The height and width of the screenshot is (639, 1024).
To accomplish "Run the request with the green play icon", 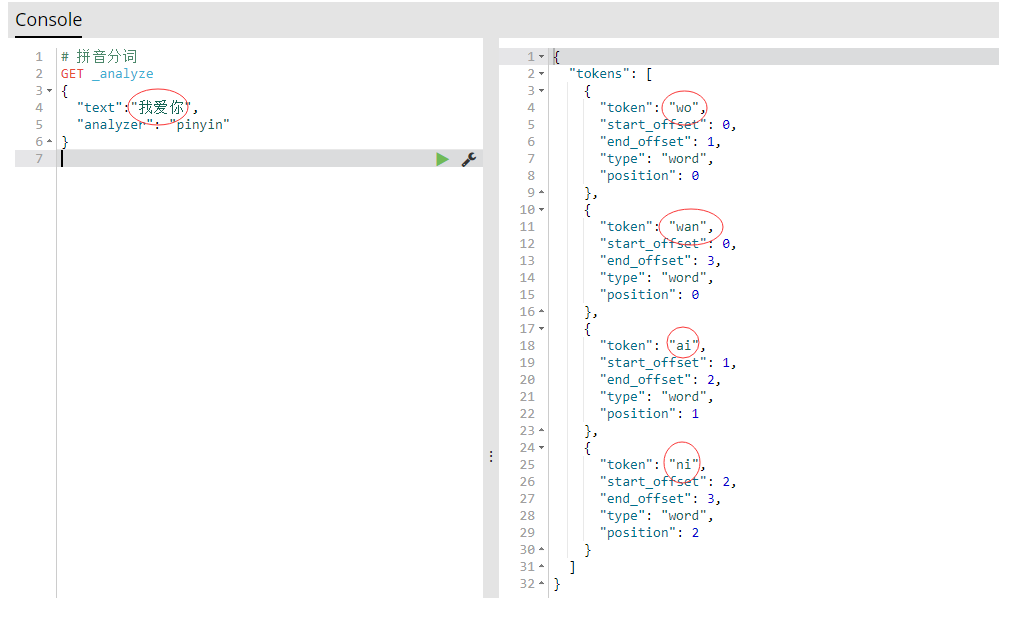I will [442, 159].
